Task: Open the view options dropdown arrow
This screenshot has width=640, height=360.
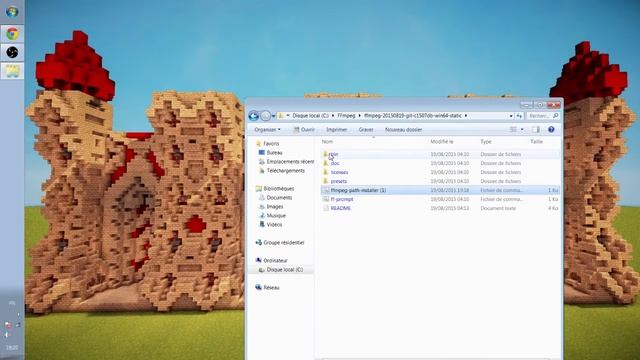Action: tap(522, 130)
